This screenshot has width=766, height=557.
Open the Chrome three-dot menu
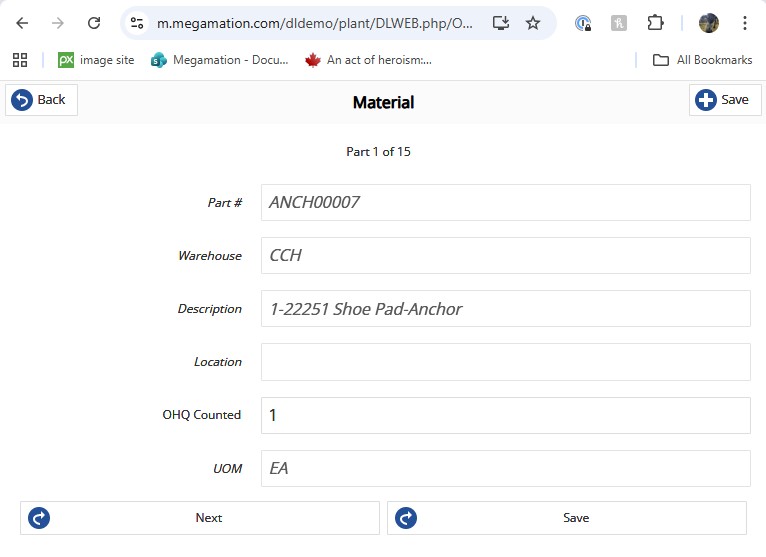click(745, 23)
